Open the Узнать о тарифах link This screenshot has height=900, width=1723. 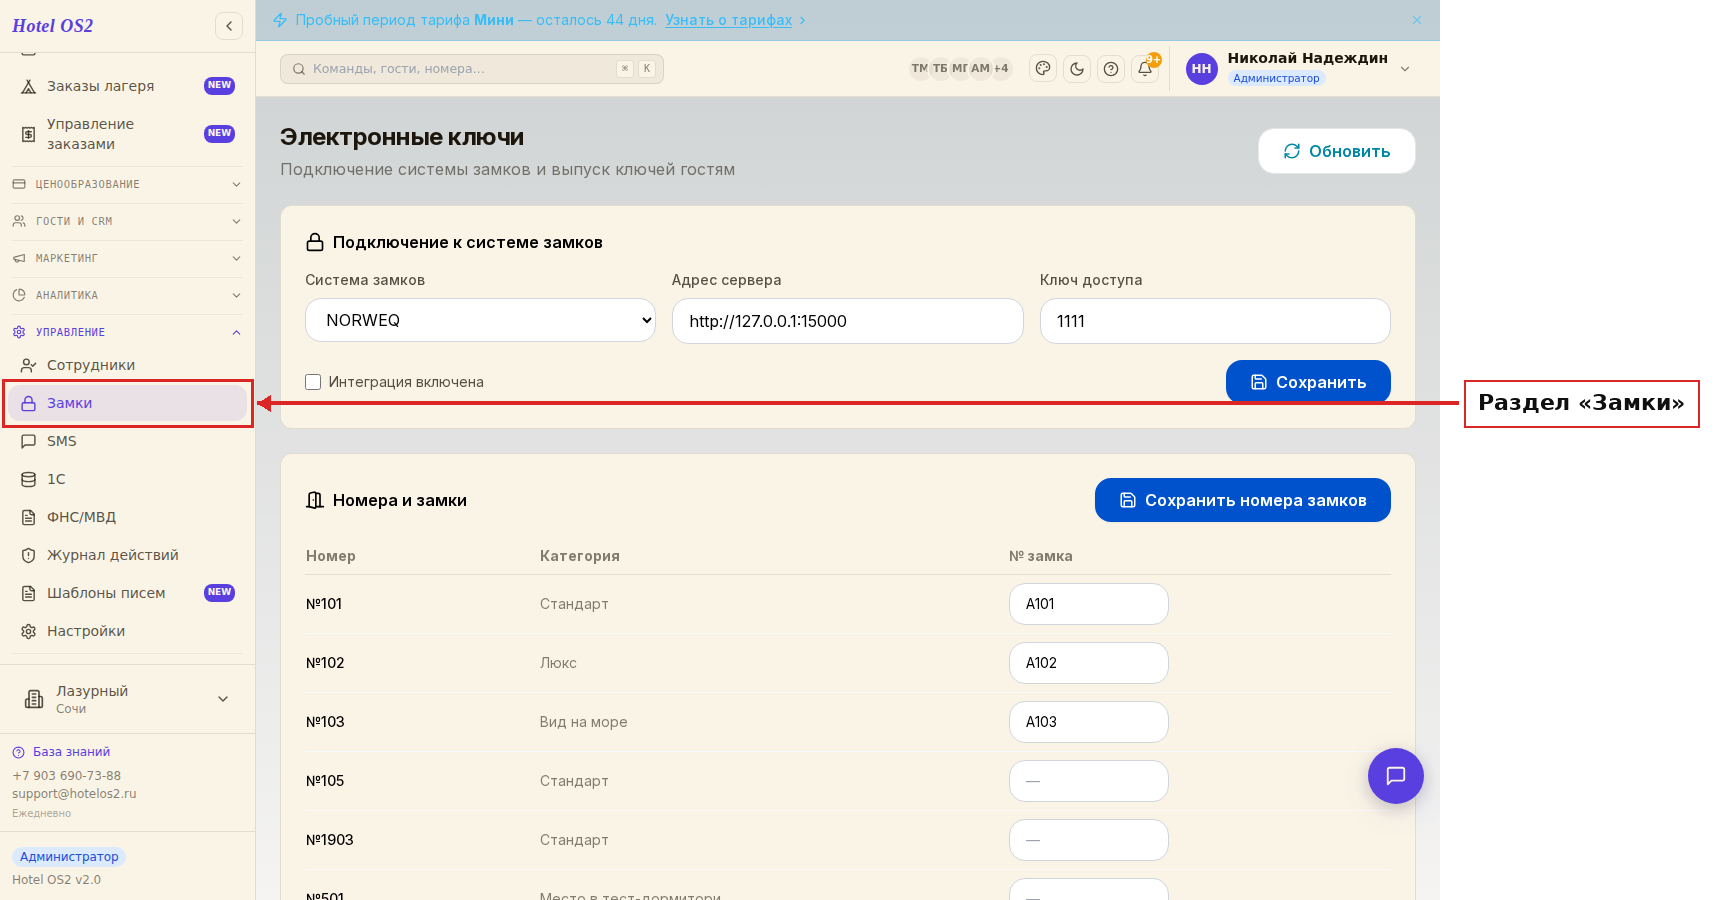click(728, 20)
